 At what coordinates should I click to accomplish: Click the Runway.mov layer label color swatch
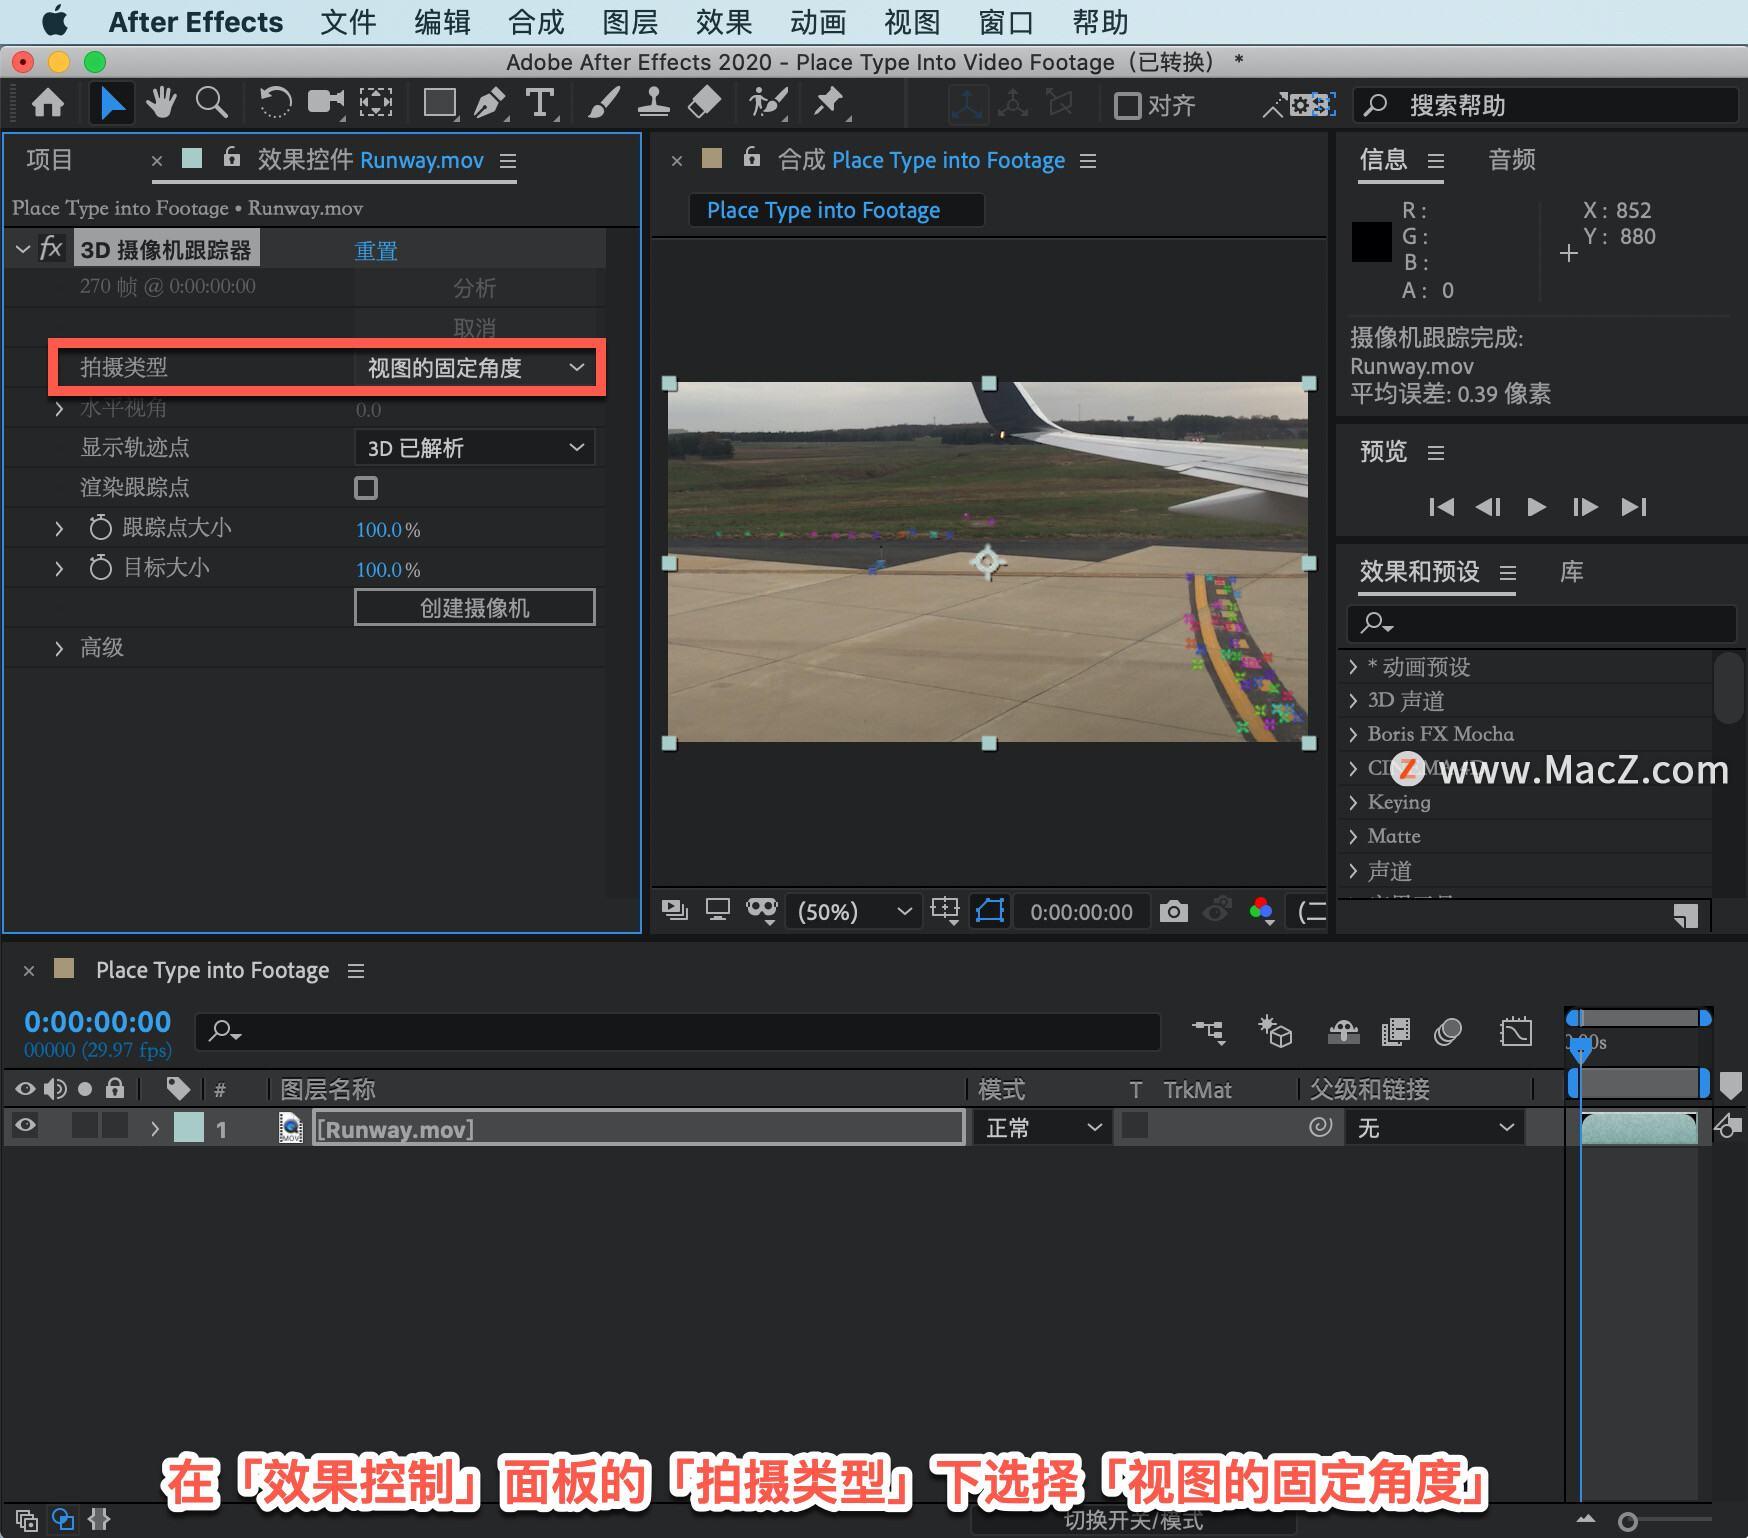coord(188,1128)
